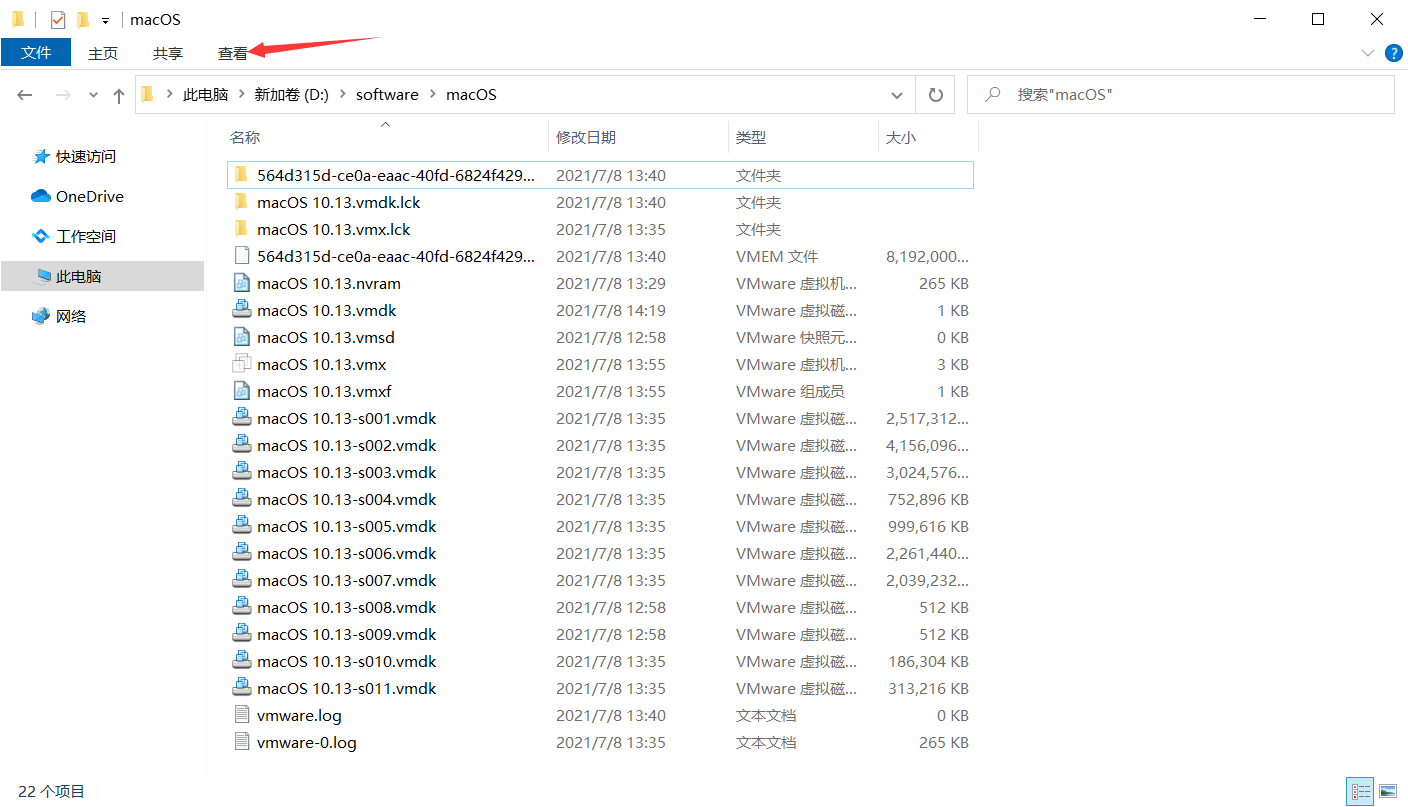Select vmware-0.log text file icon

coord(241,742)
